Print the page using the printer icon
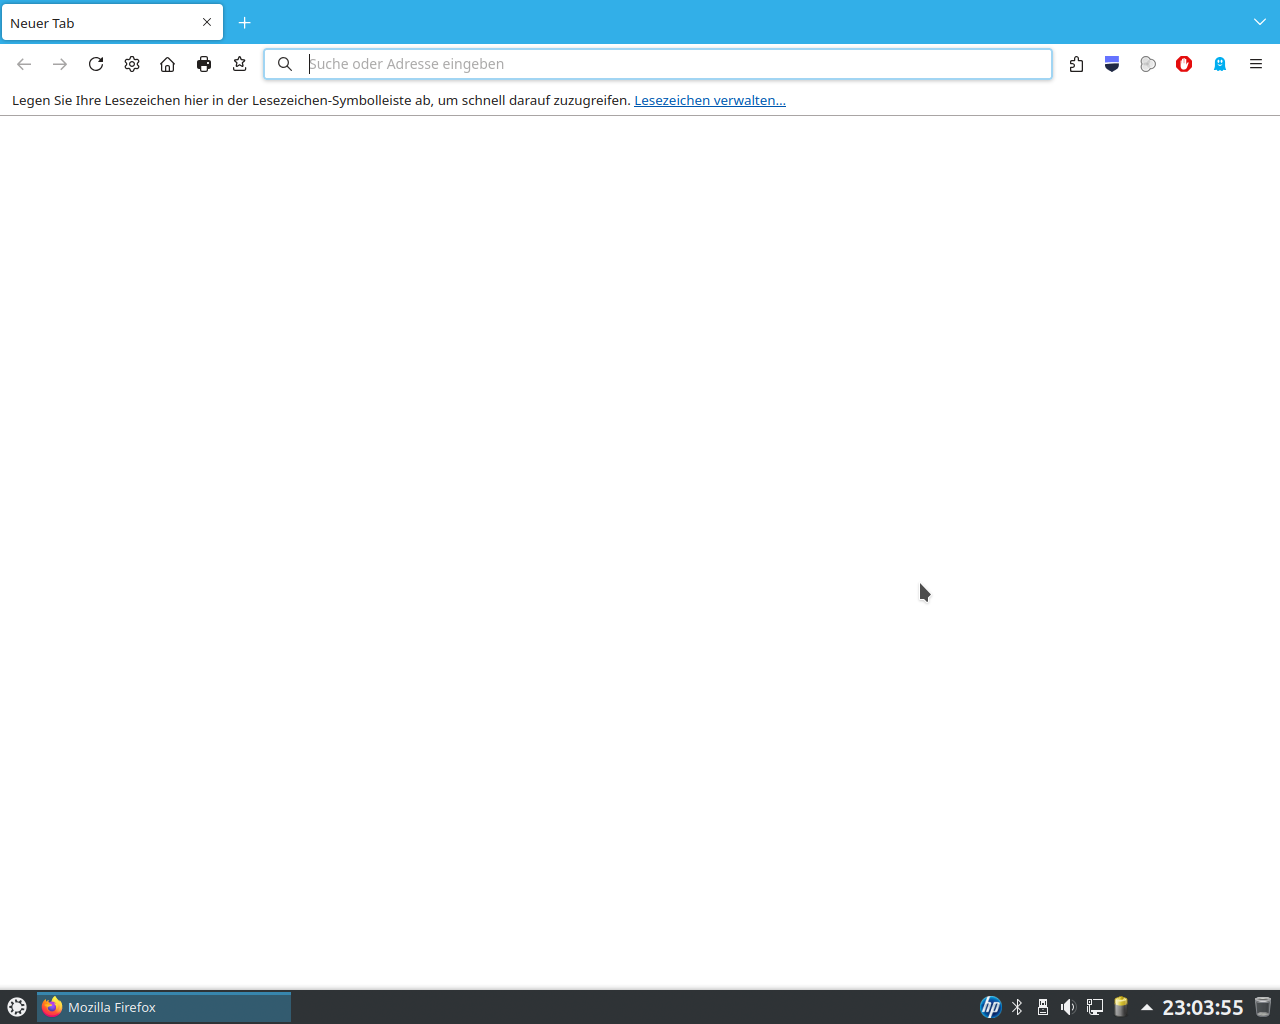This screenshot has height=1024, width=1280. coord(204,64)
